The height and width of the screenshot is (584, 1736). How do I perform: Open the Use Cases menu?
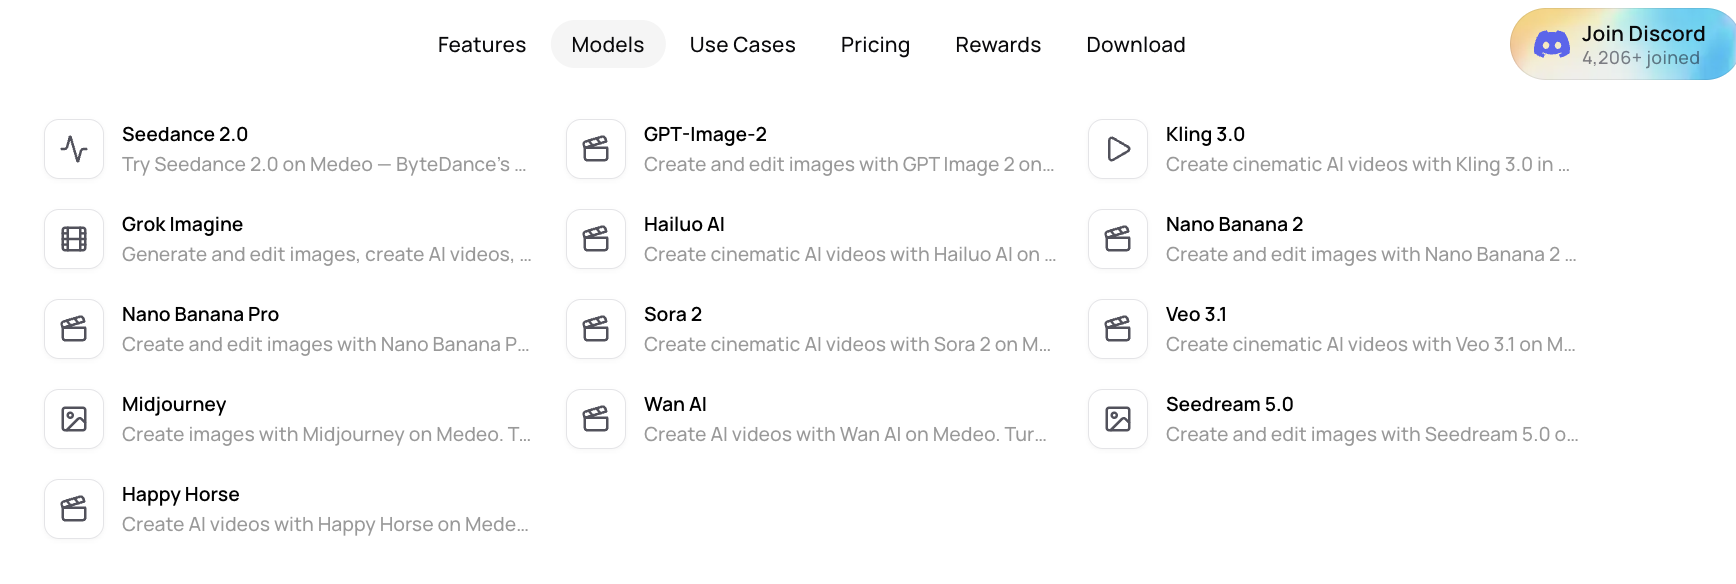click(743, 45)
